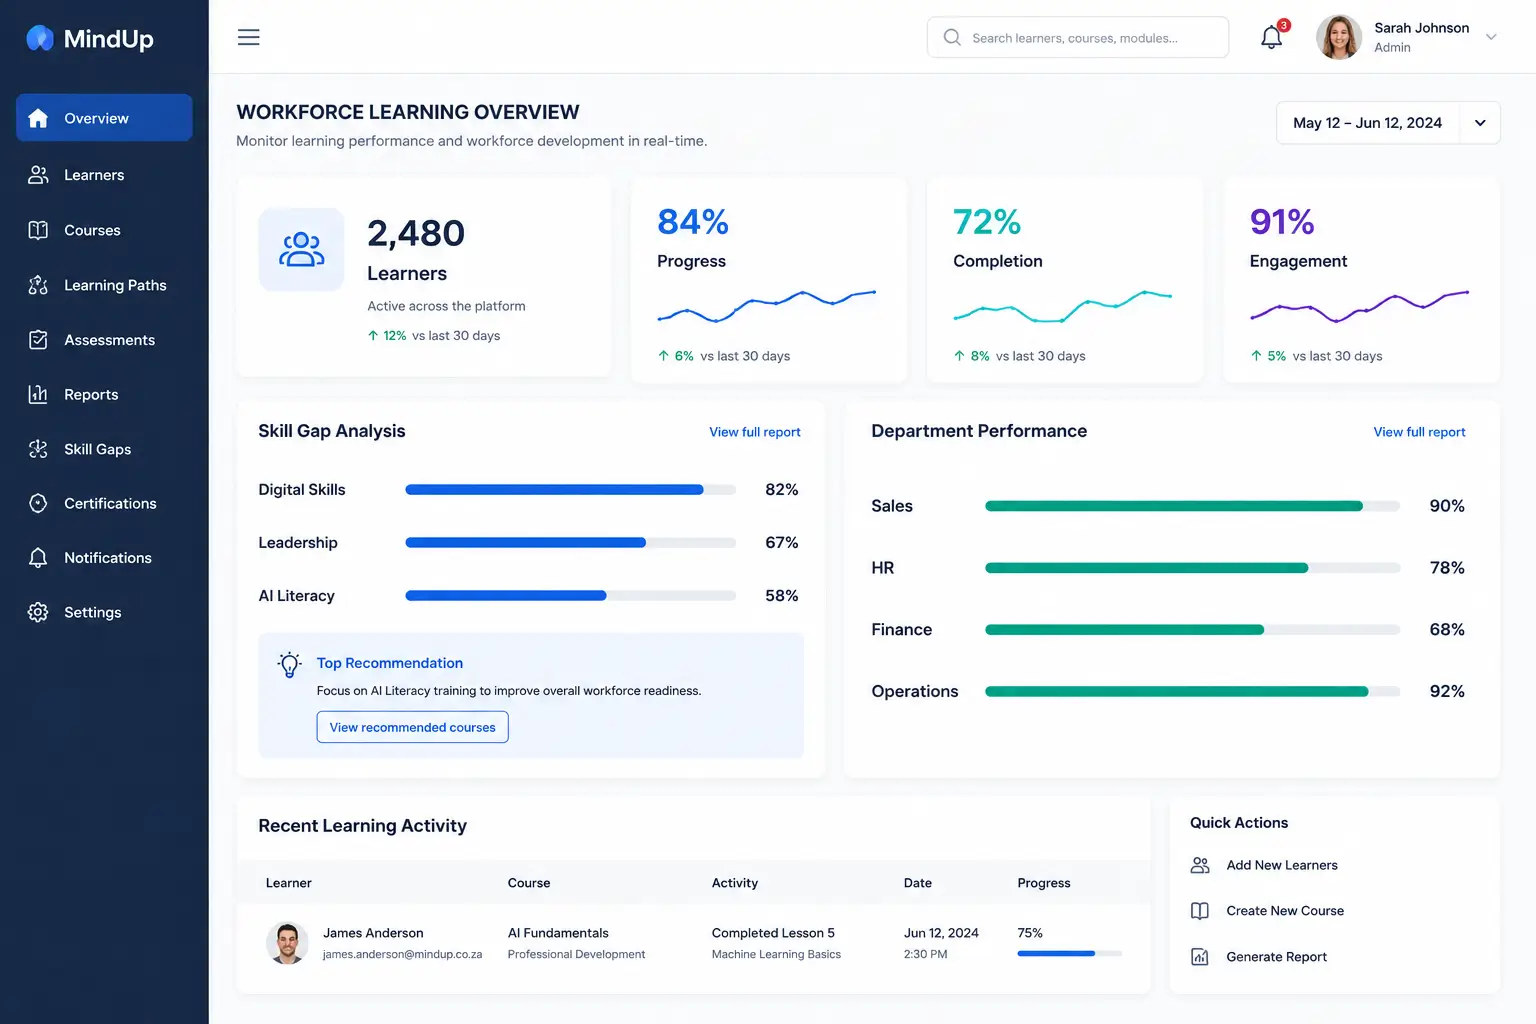1536x1024 pixels.
Task: Focus the search learners, courses field
Action: tap(1078, 38)
